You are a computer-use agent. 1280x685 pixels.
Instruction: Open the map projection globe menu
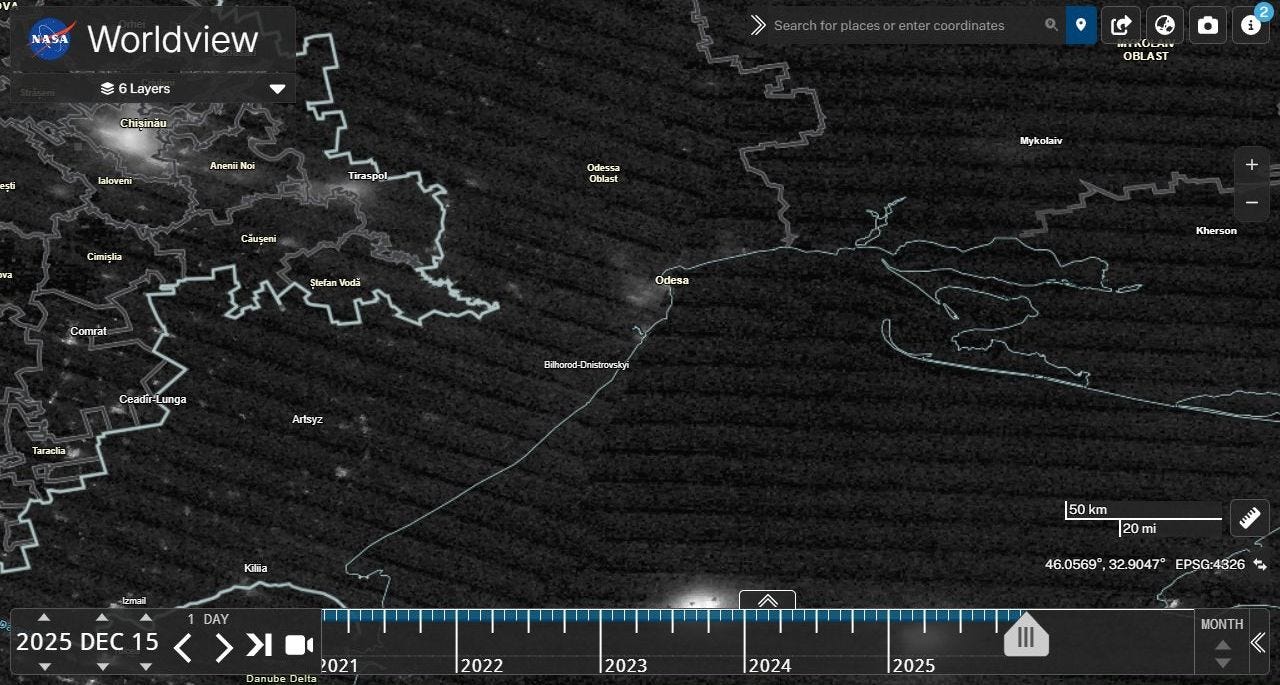tap(1164, 25)
